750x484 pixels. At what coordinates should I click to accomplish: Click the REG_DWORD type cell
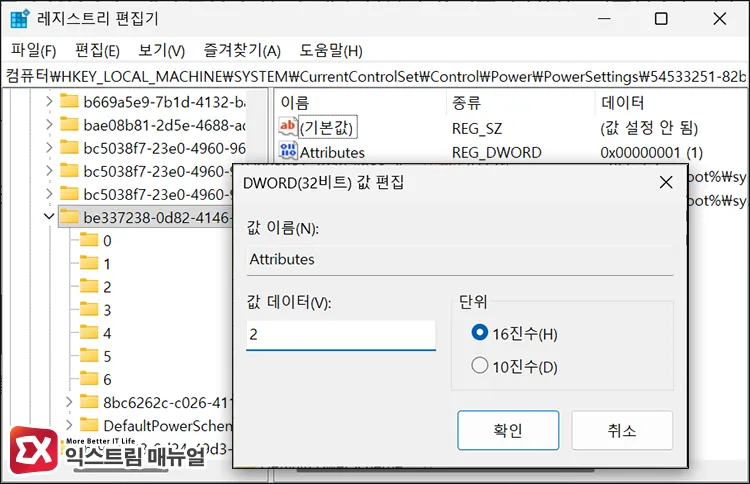pos(496,153)
